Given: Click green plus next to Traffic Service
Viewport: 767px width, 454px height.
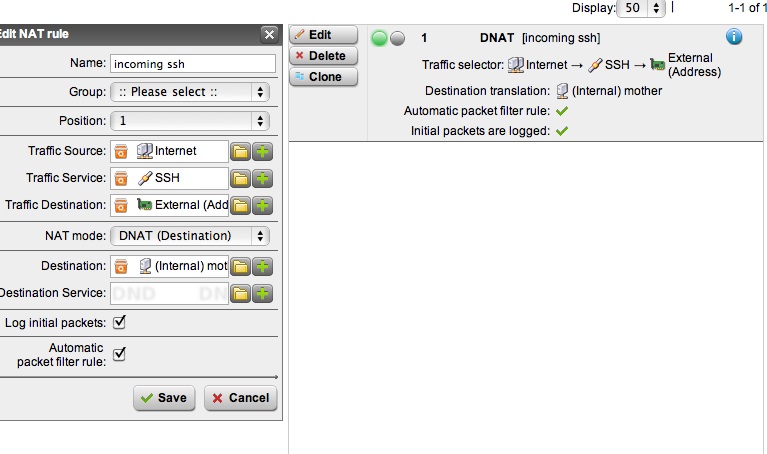Looking at the screenshot, I should click(x=262, y=178).
